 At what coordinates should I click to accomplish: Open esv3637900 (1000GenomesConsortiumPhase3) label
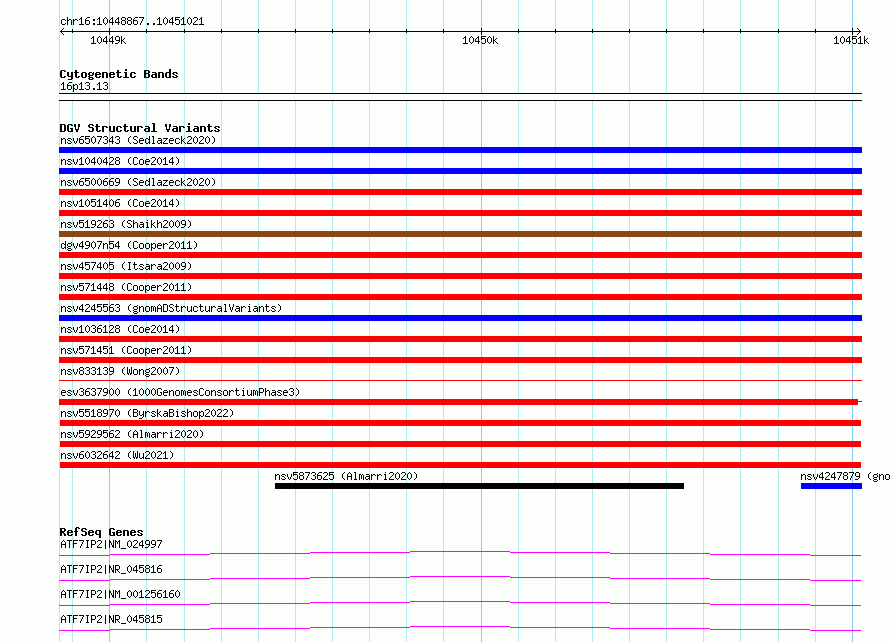coord(180,392)
